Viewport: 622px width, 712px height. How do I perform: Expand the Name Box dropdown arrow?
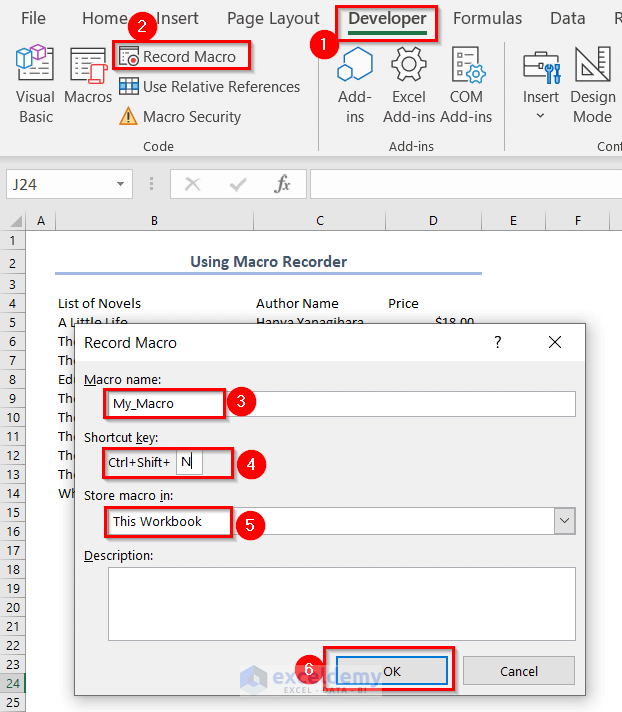point(120,184)
